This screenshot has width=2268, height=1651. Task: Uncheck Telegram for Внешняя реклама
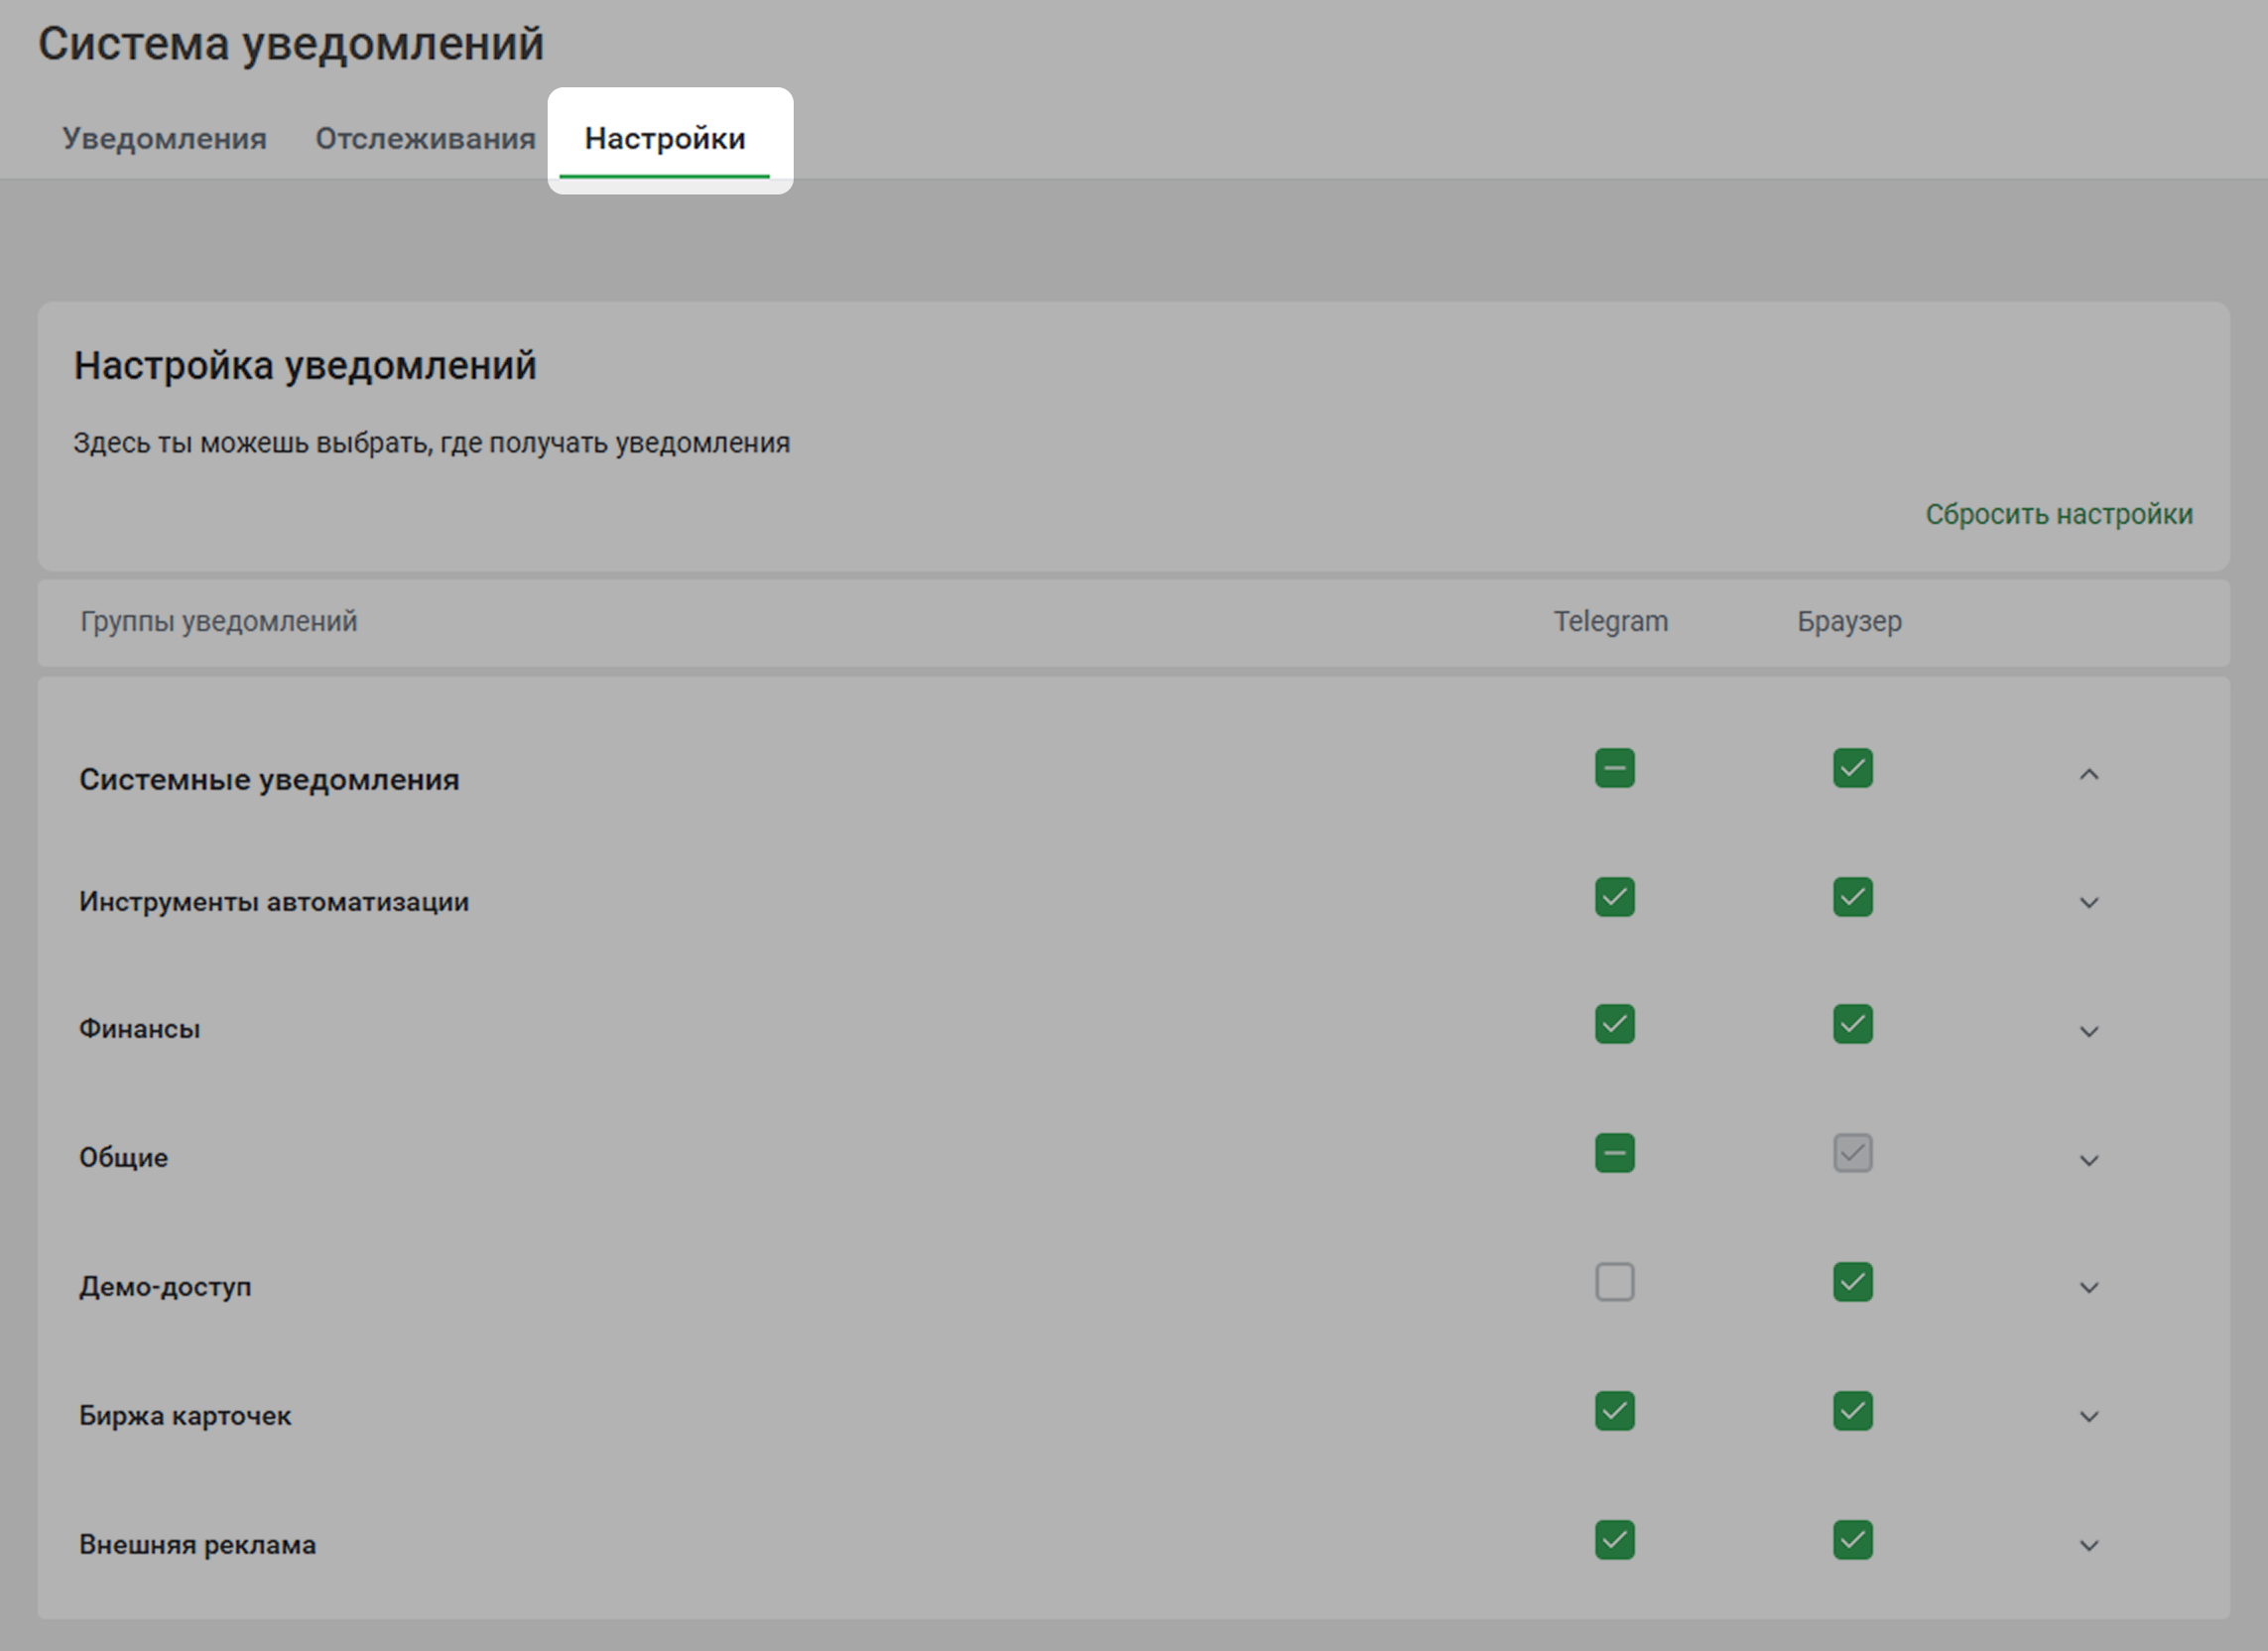[1614, 1540]
